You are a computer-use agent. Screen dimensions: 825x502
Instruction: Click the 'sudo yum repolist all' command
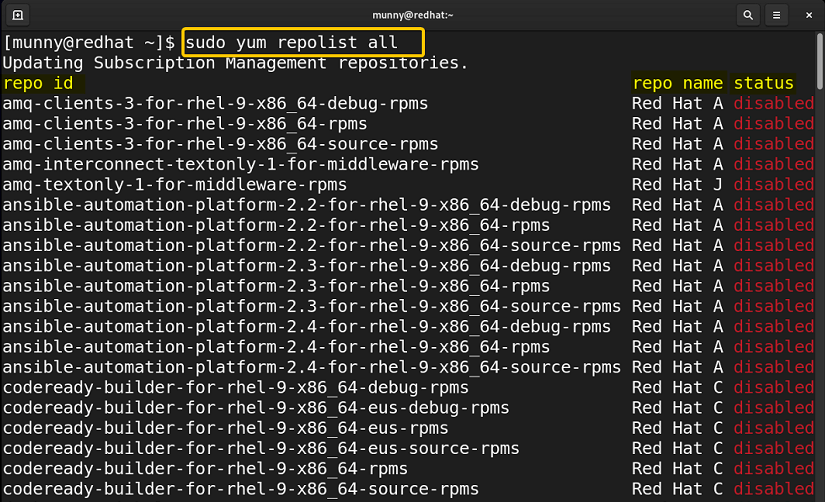point(291,42)
